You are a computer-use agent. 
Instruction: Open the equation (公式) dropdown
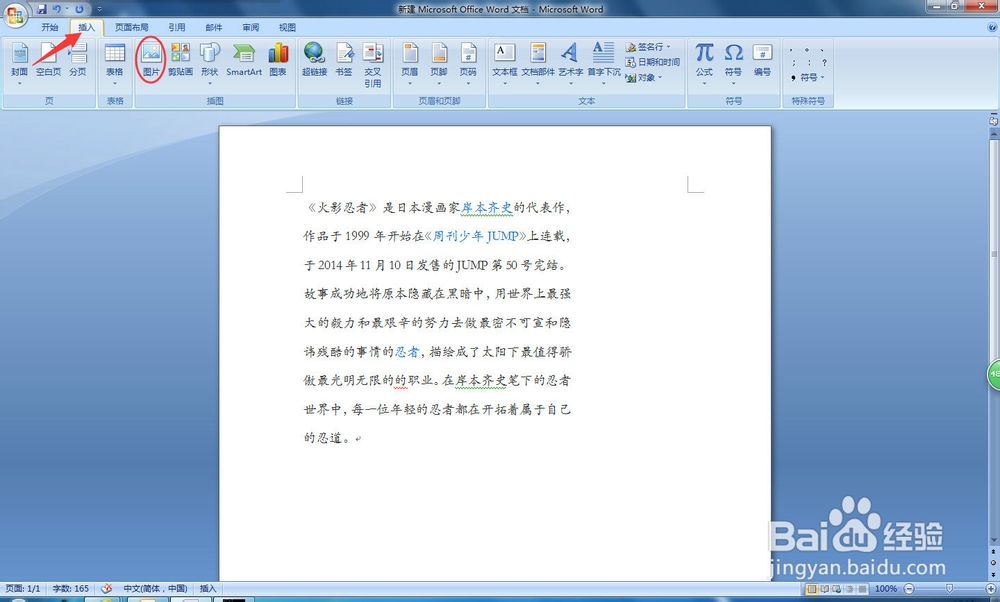click(x=705, y=64)
